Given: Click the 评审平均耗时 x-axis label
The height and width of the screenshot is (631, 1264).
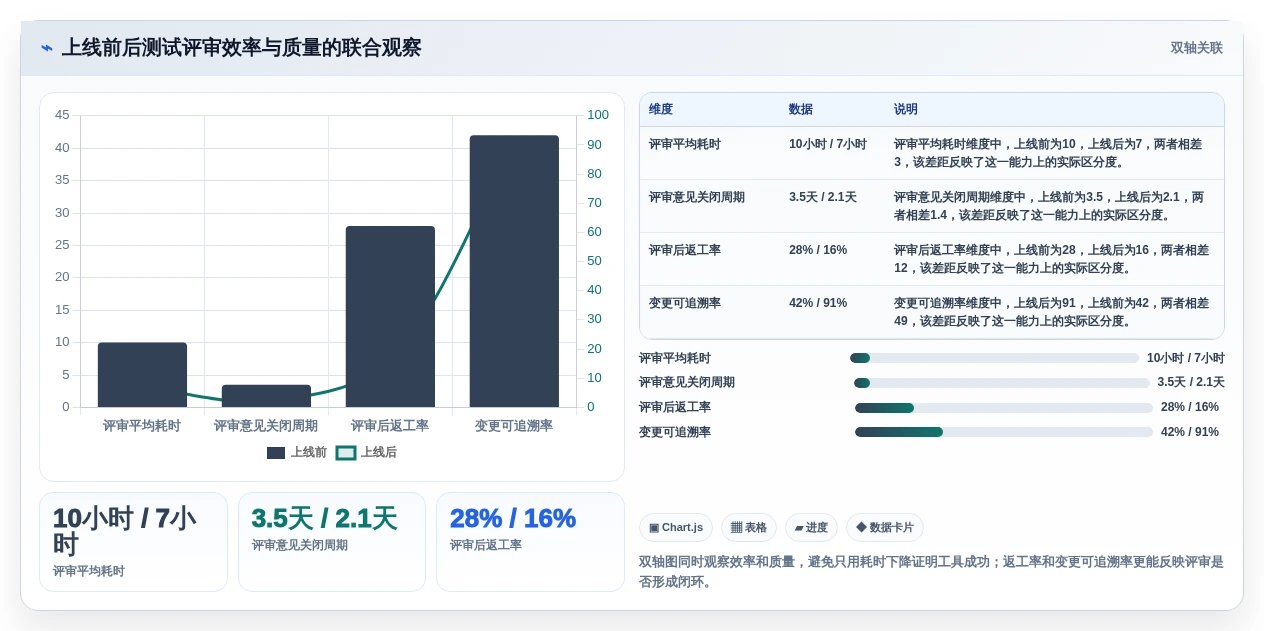Looking at the screenshot, I should tap(142, 426).
